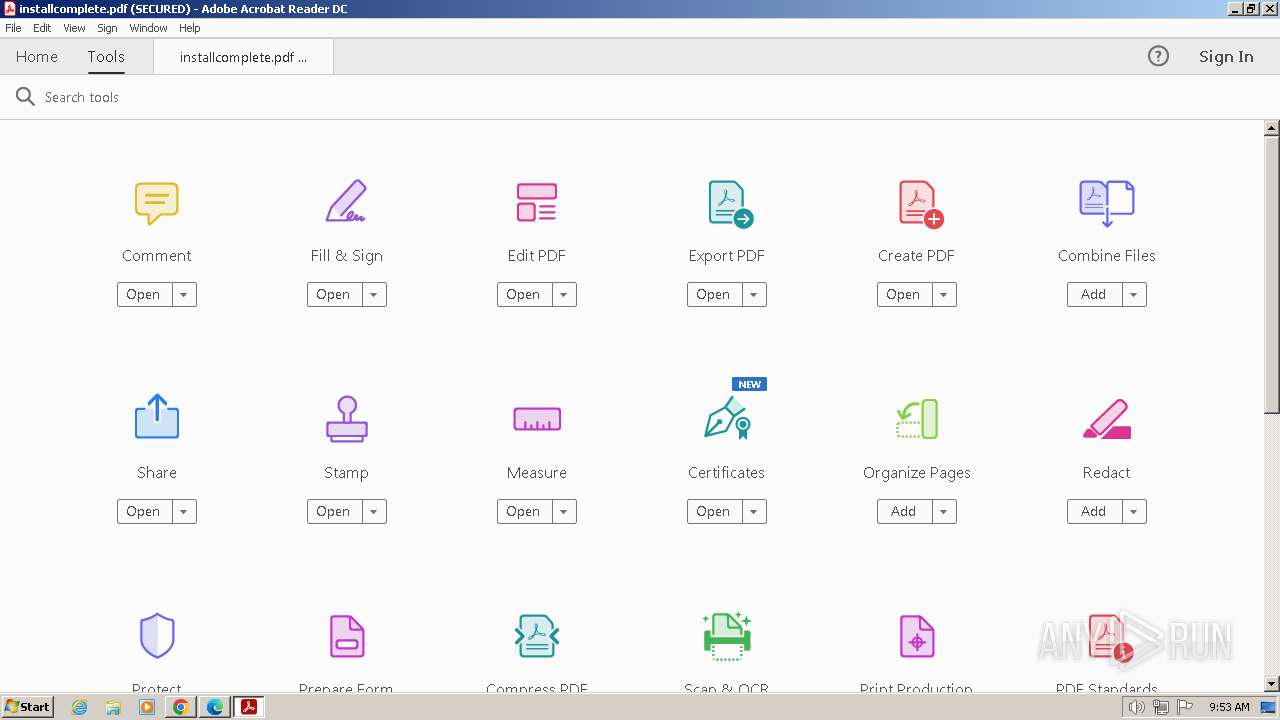Click the Sign In link
1280x720 pixels.
pyautogui.click(x=1226, y=56)
